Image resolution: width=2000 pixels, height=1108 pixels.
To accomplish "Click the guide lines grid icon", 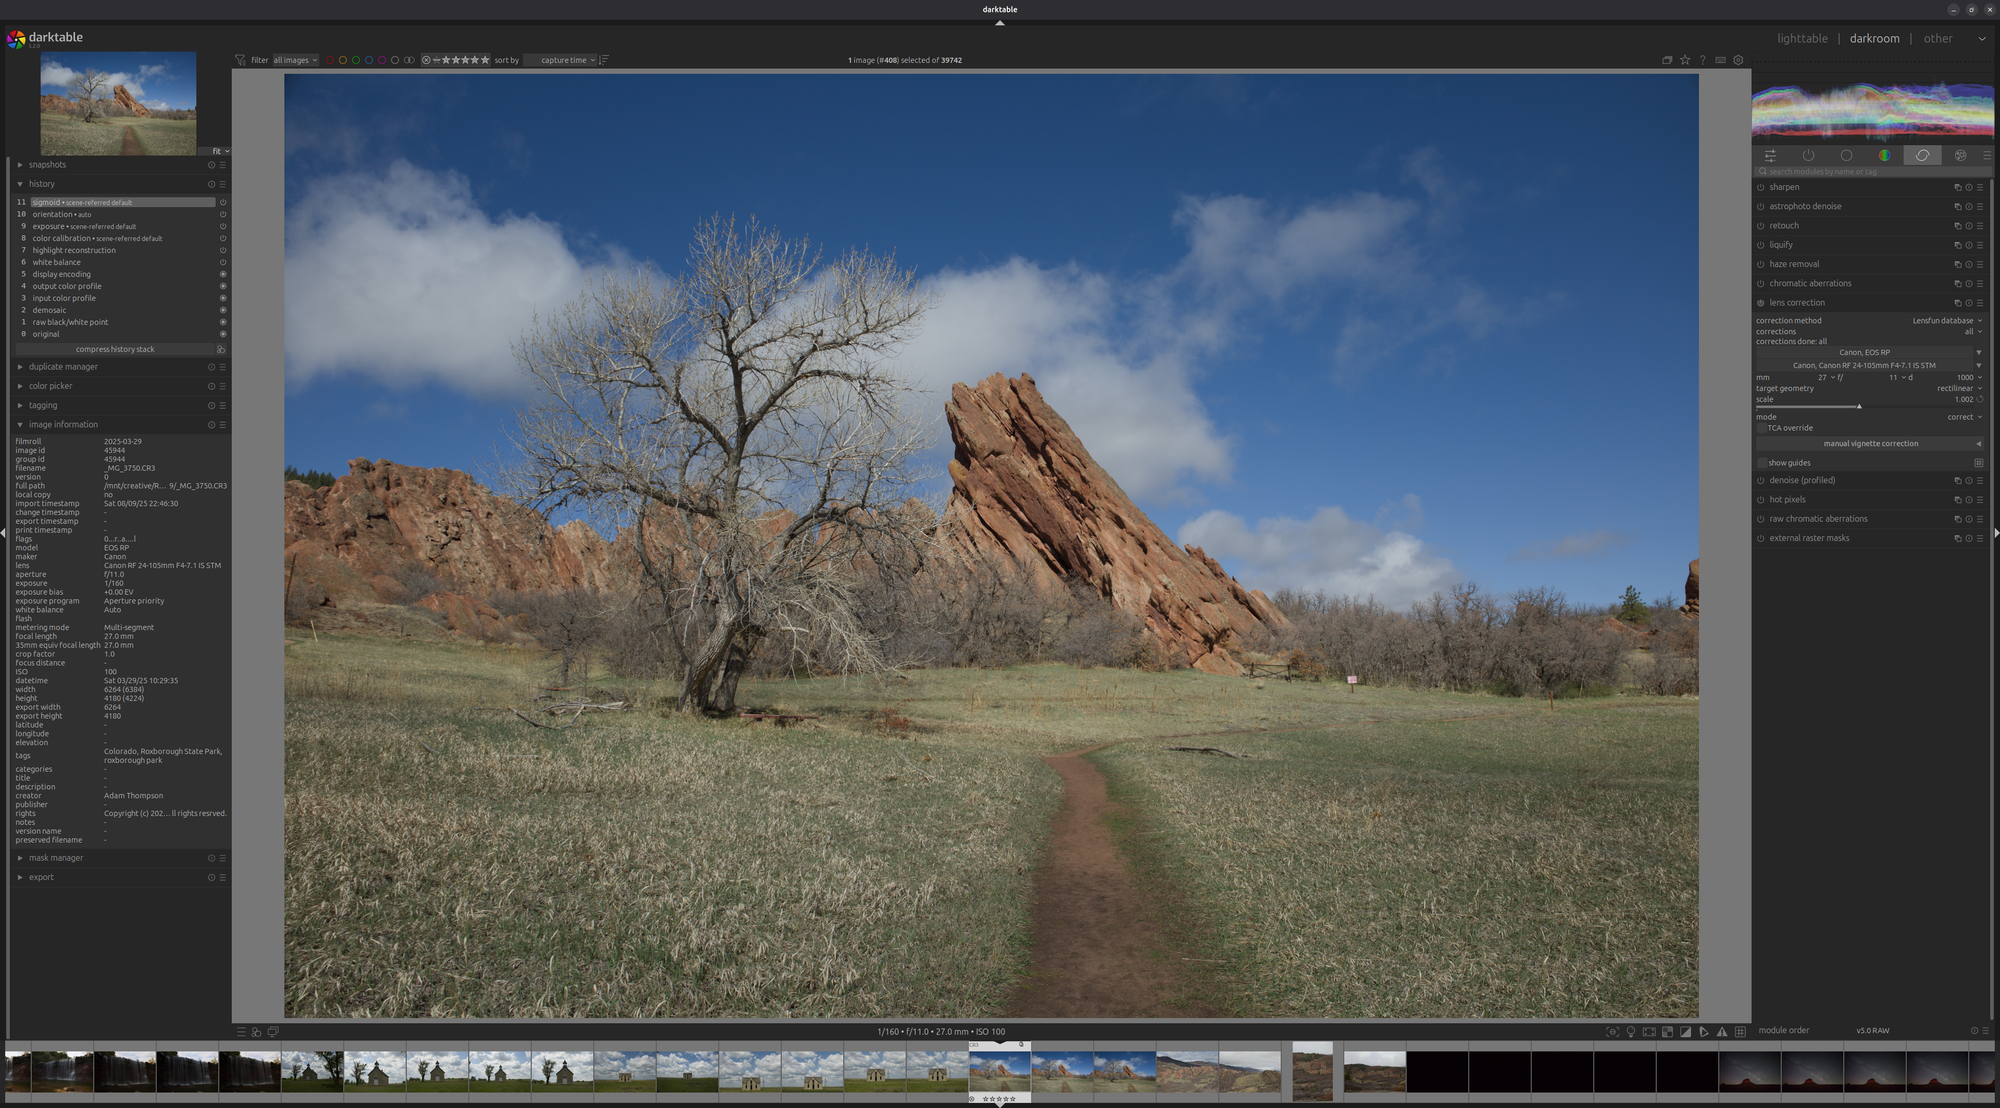I will (1740, 1031).
